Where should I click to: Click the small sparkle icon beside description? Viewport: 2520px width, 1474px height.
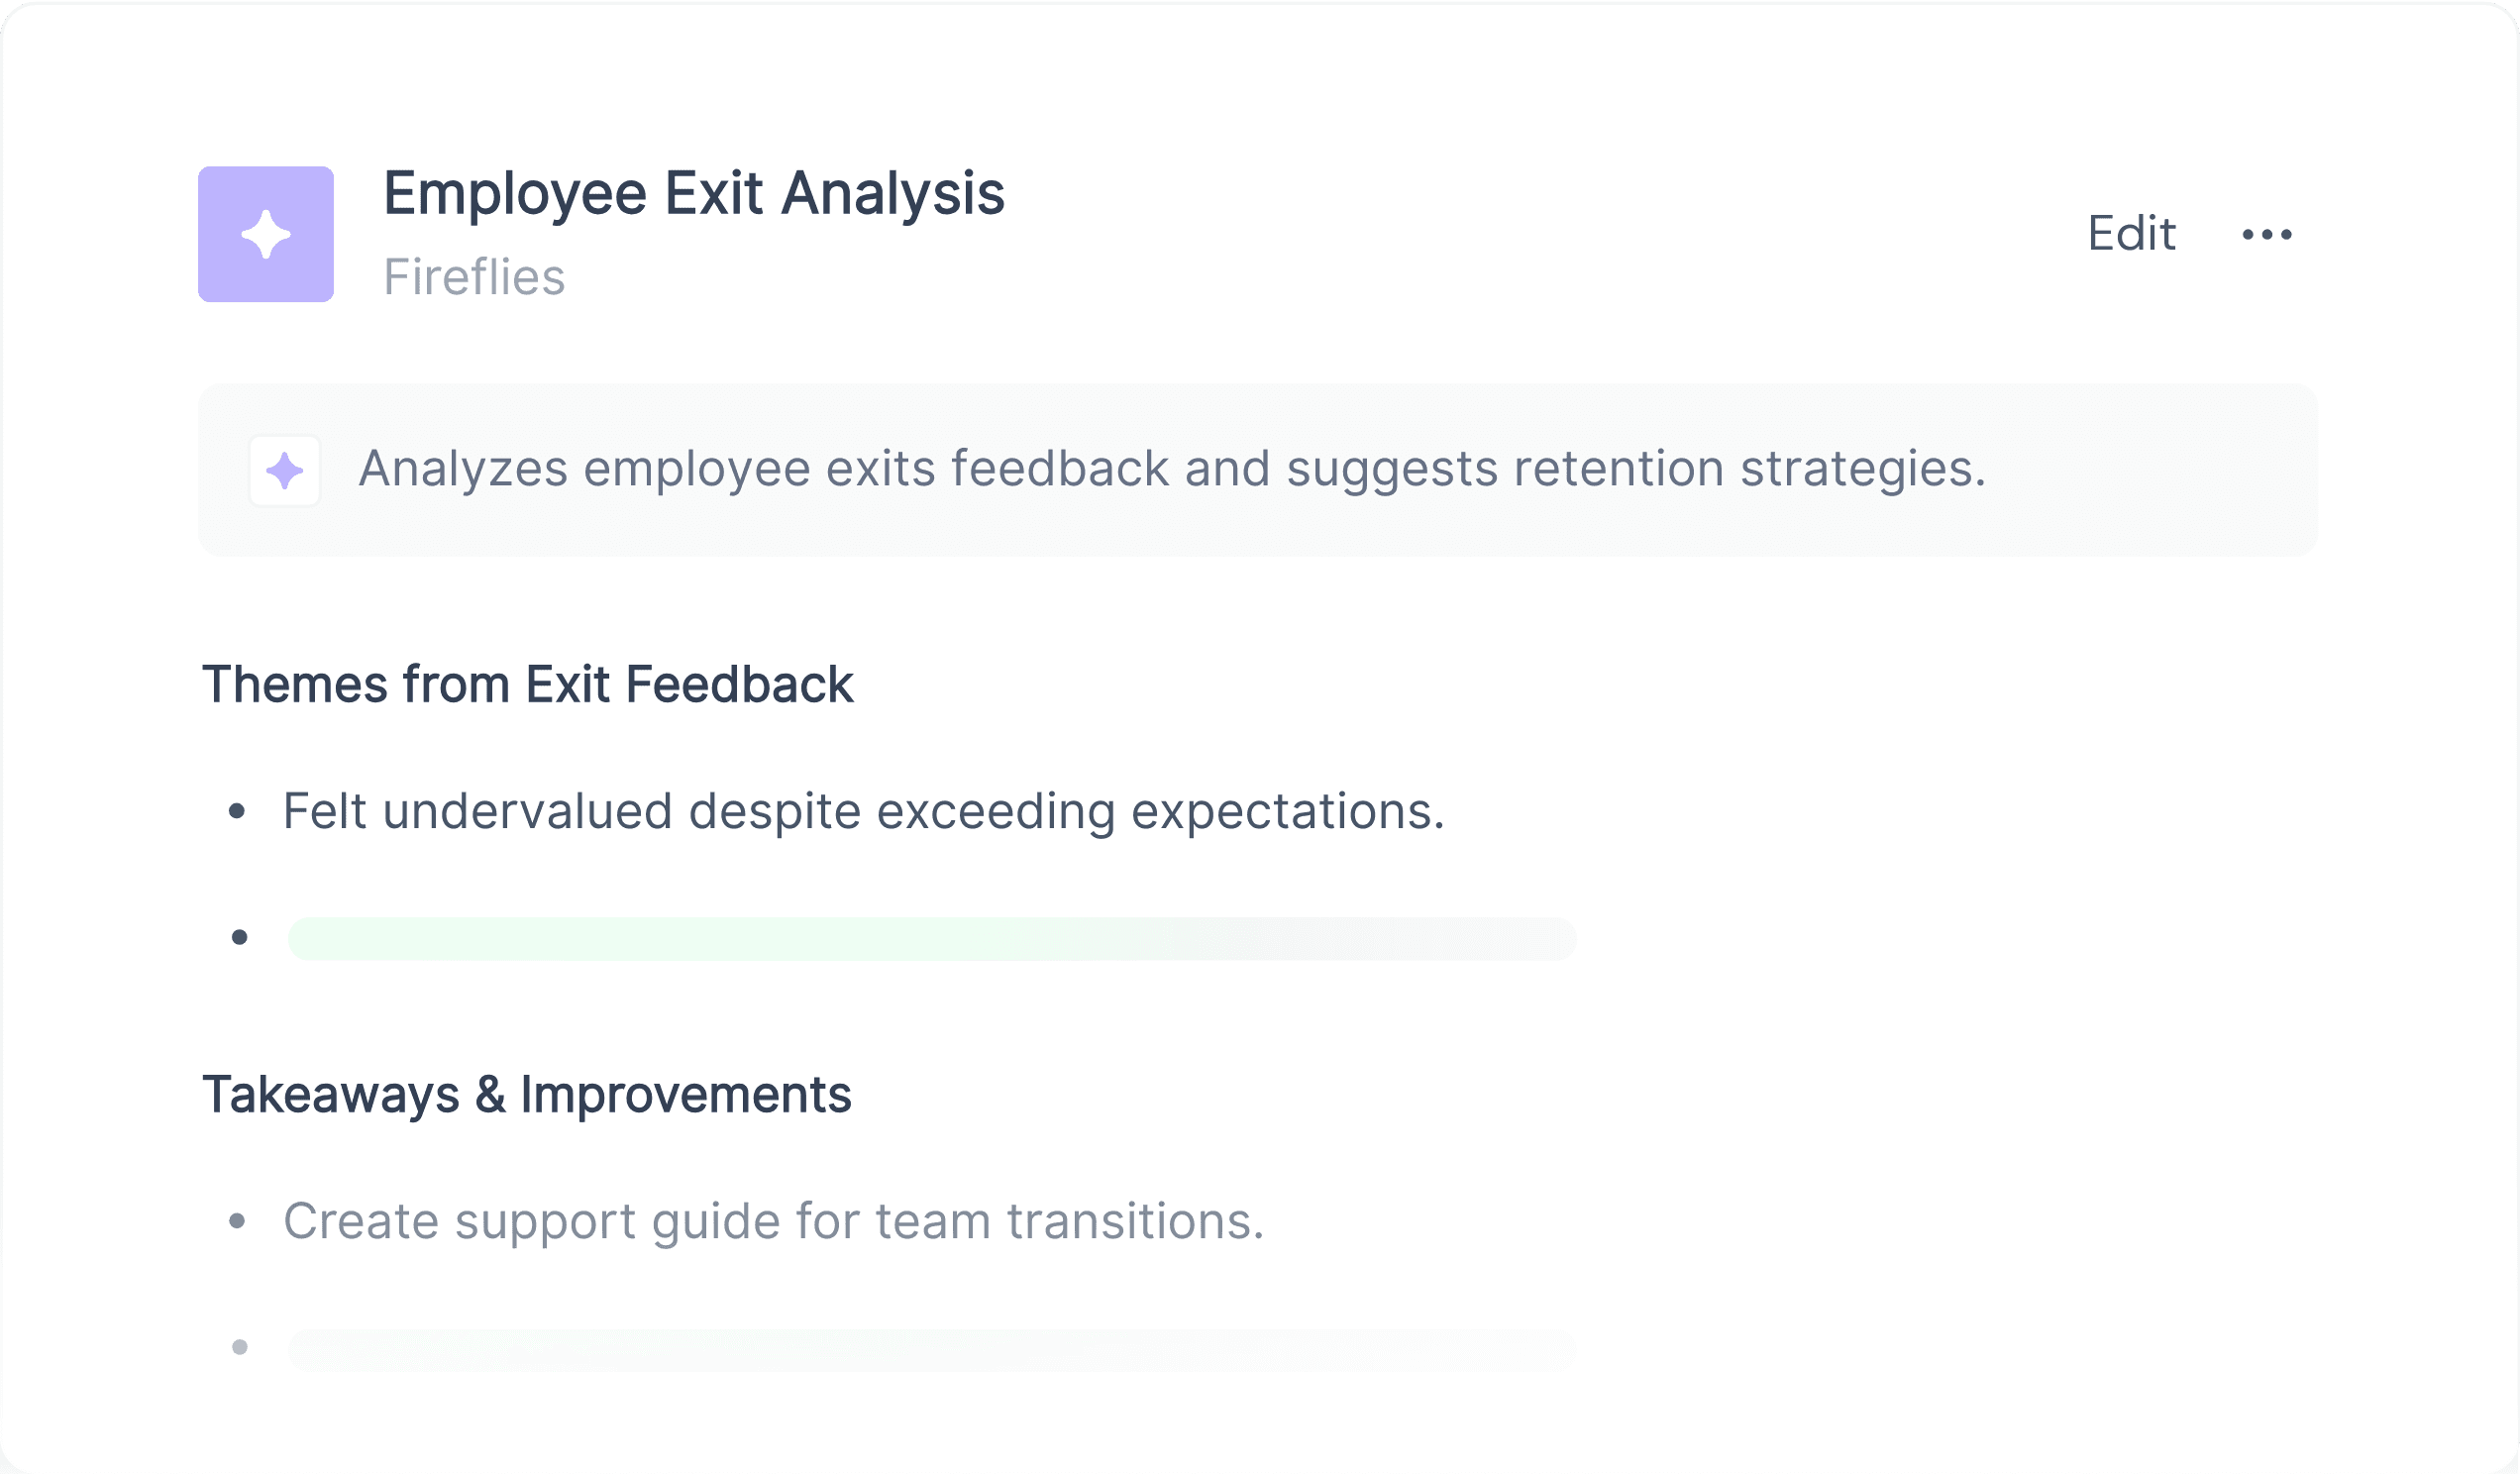(285, 470)
